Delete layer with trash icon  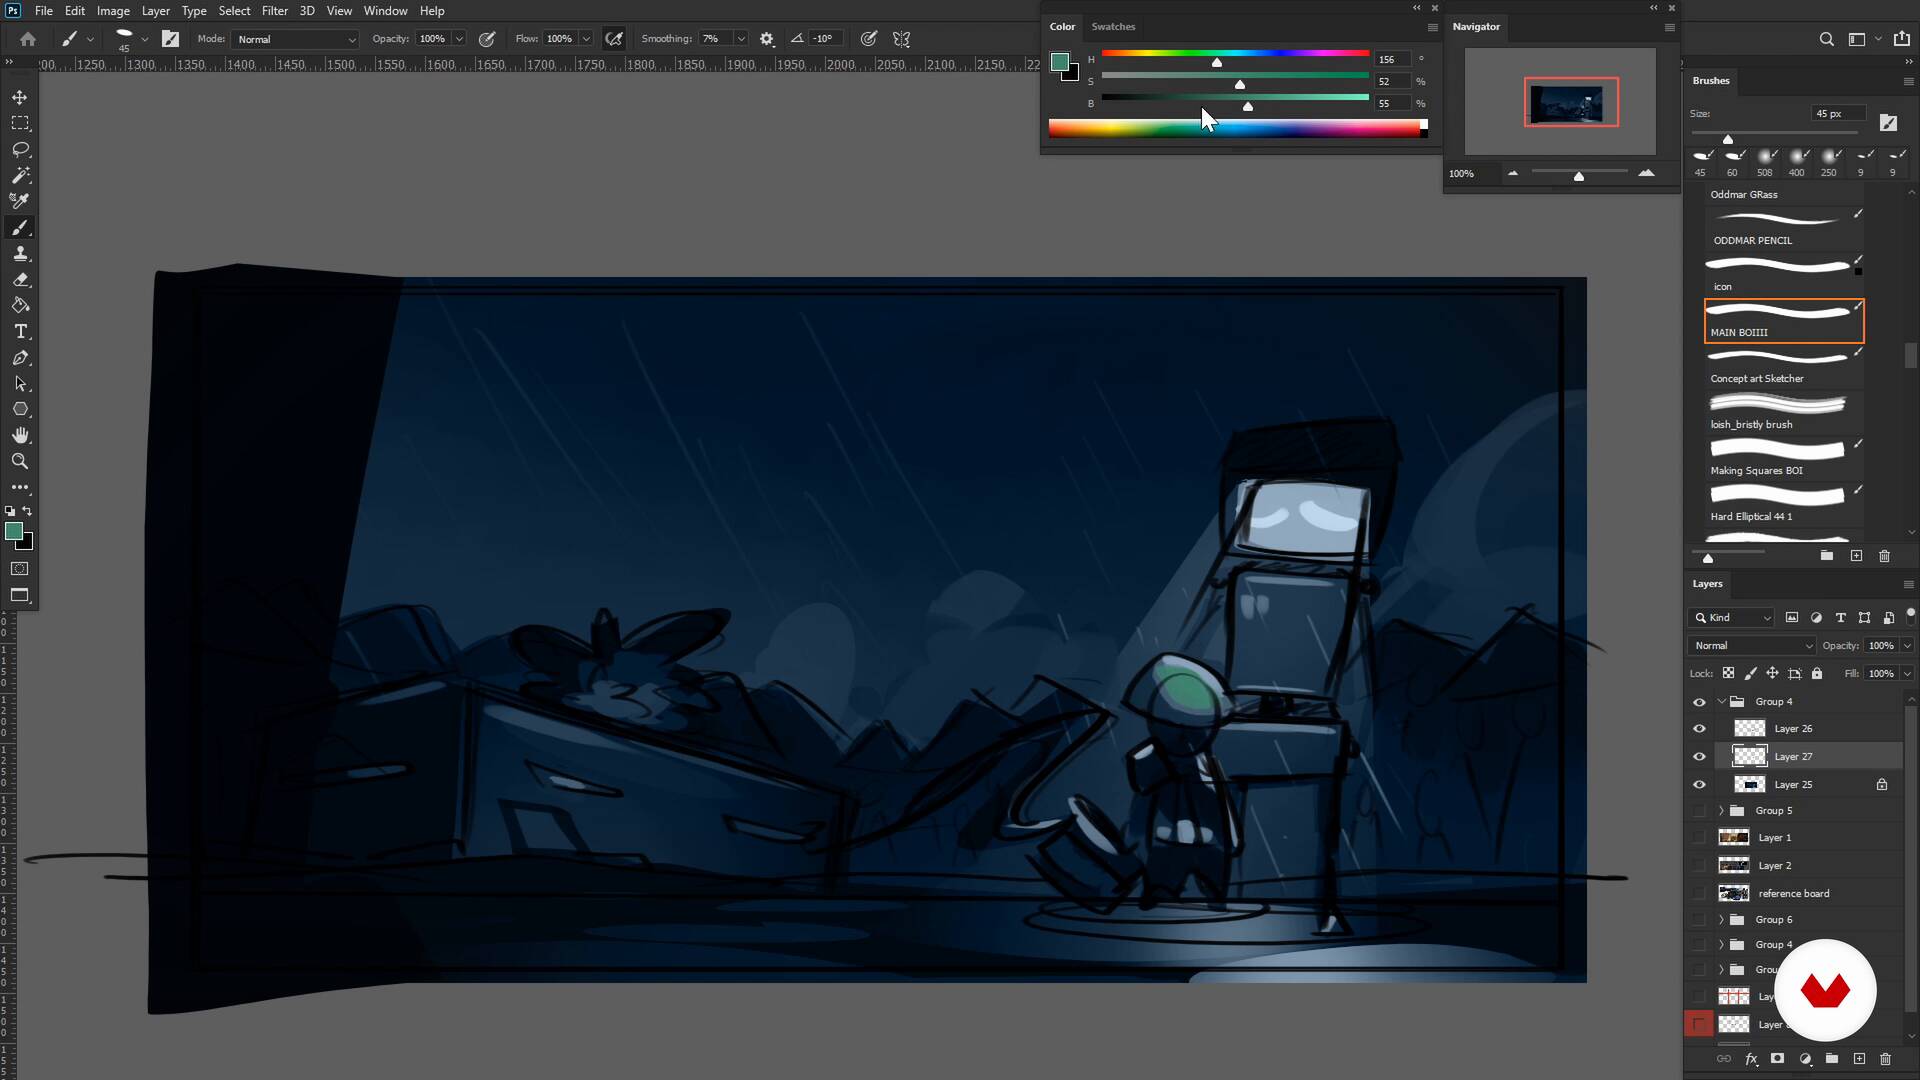click(1885, 1058)
